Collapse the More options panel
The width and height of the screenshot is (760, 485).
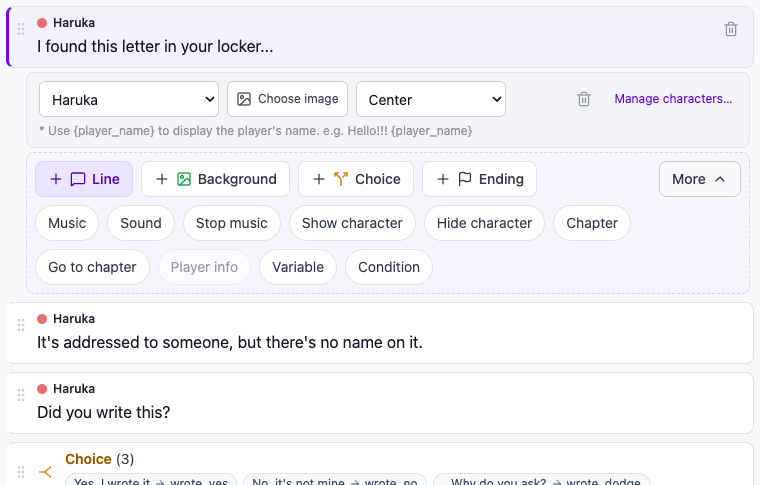(x=699, y=179)
